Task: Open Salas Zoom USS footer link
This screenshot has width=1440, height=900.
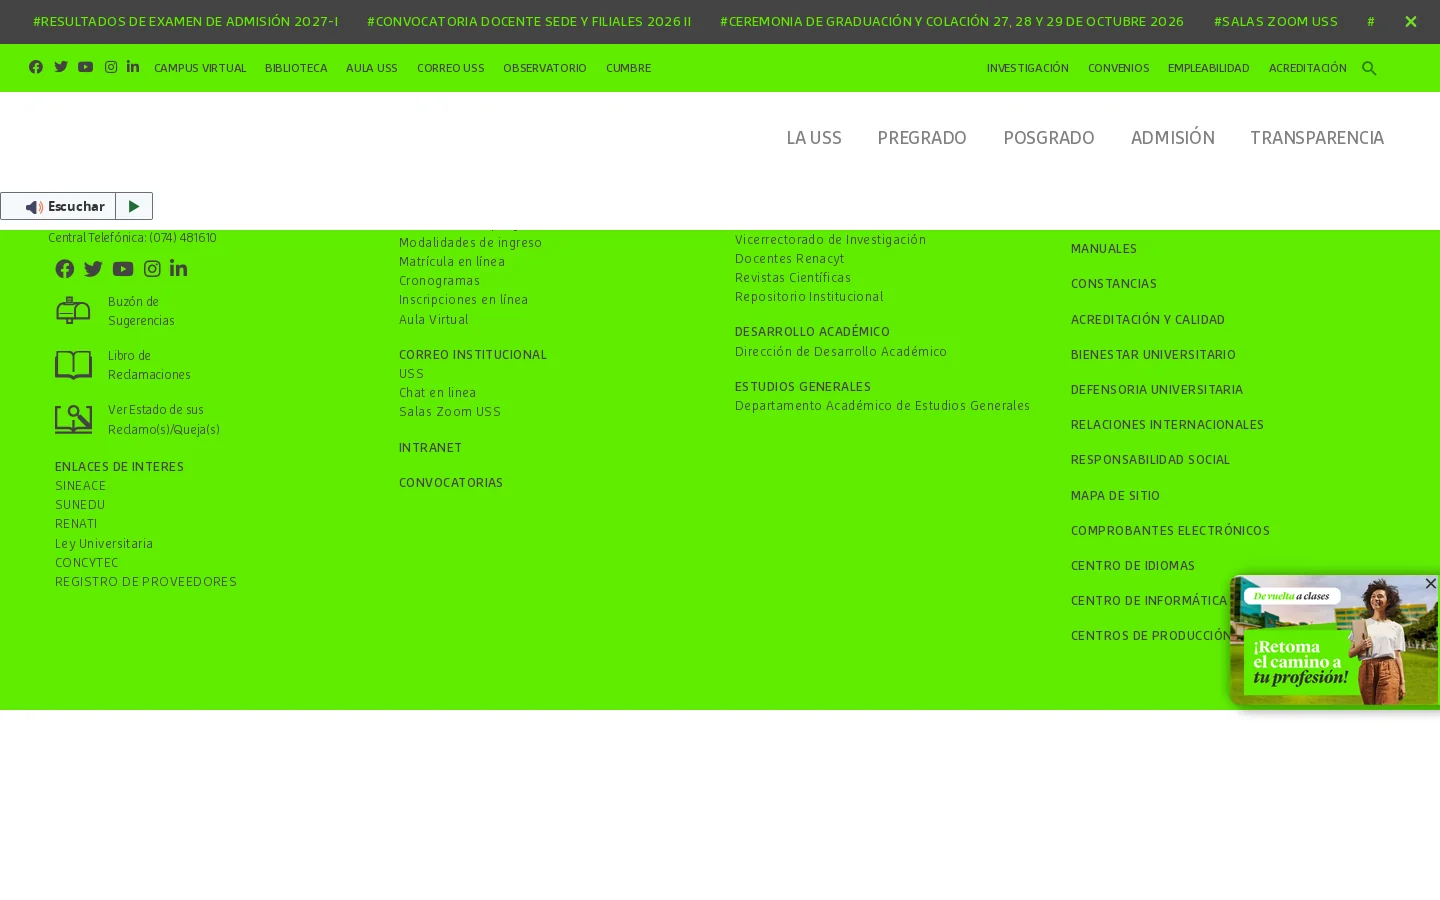Action: [450, 412]
